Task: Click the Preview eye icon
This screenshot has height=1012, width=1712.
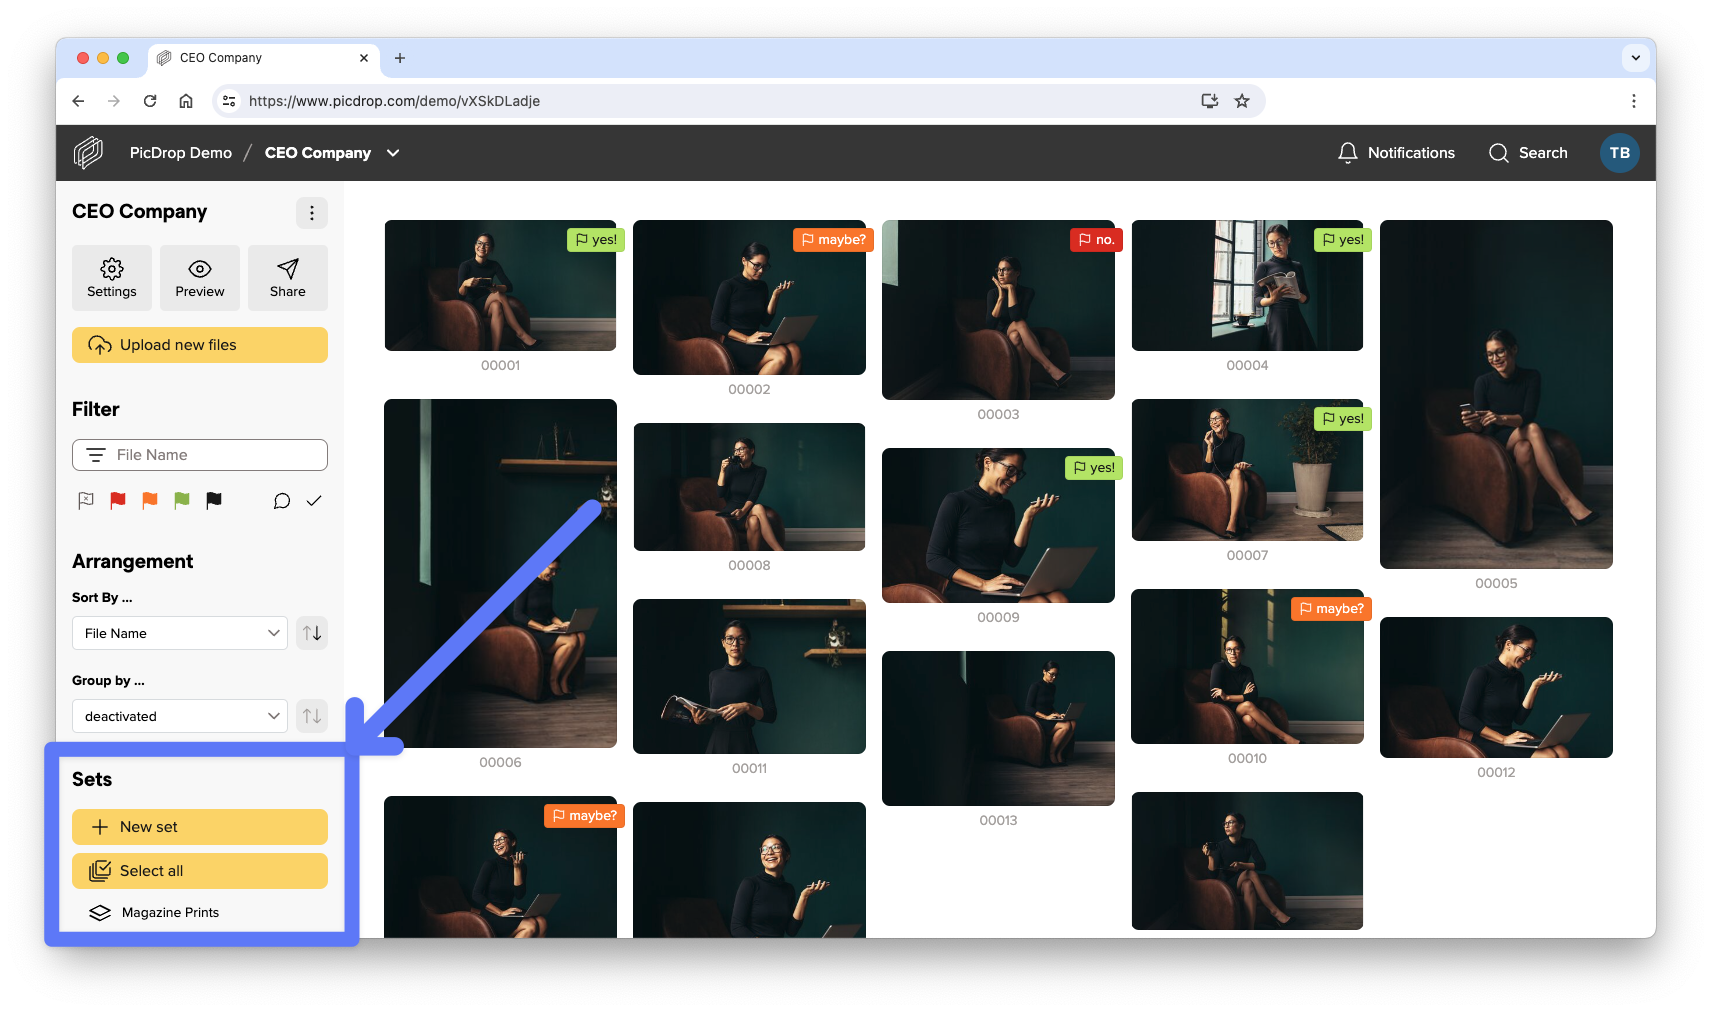Action: coord(200,278)
